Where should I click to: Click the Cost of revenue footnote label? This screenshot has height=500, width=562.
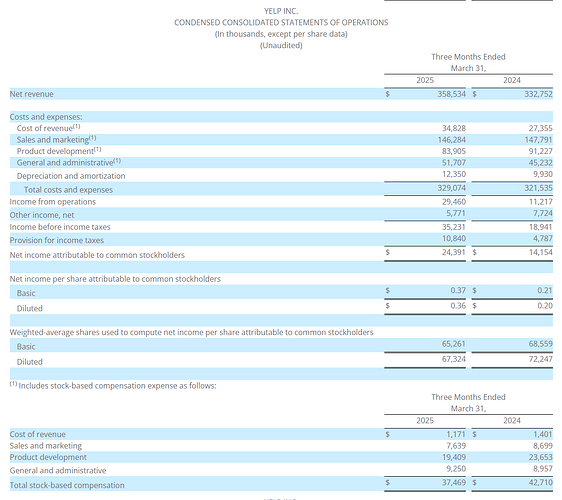48,128
